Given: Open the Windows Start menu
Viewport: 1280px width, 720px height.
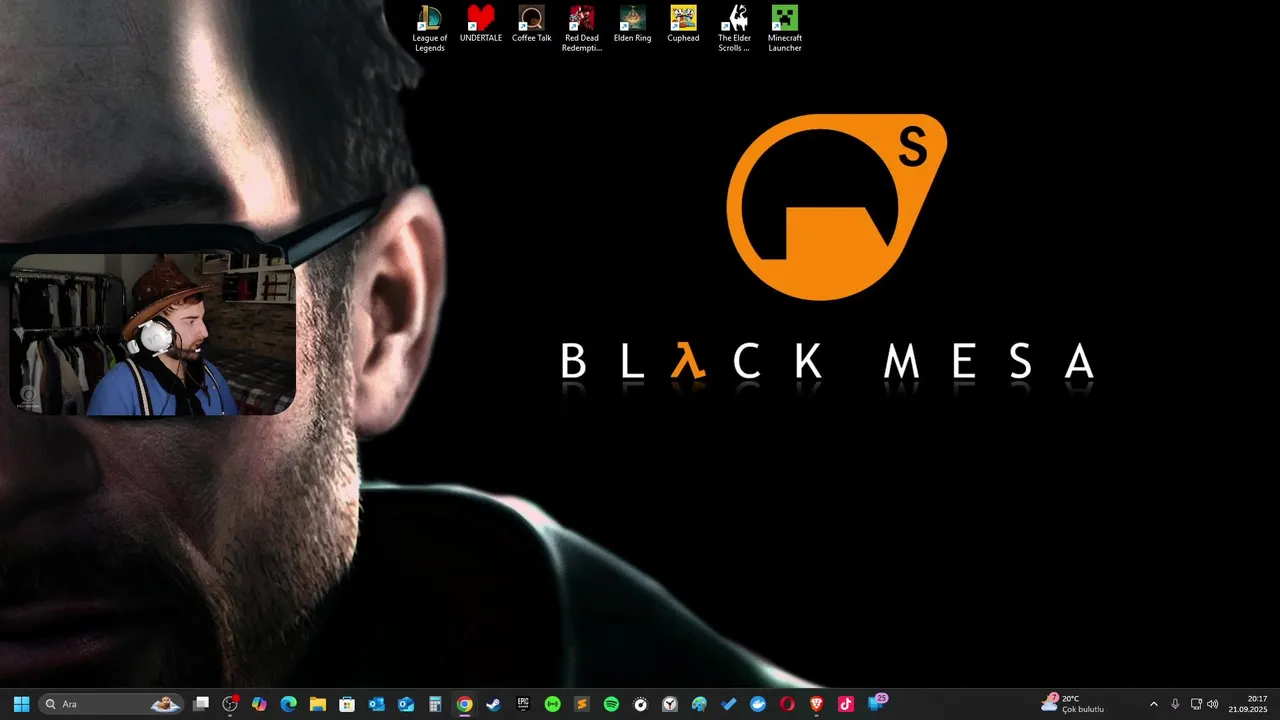Looking at the screenshot, I should click(21, 704).
